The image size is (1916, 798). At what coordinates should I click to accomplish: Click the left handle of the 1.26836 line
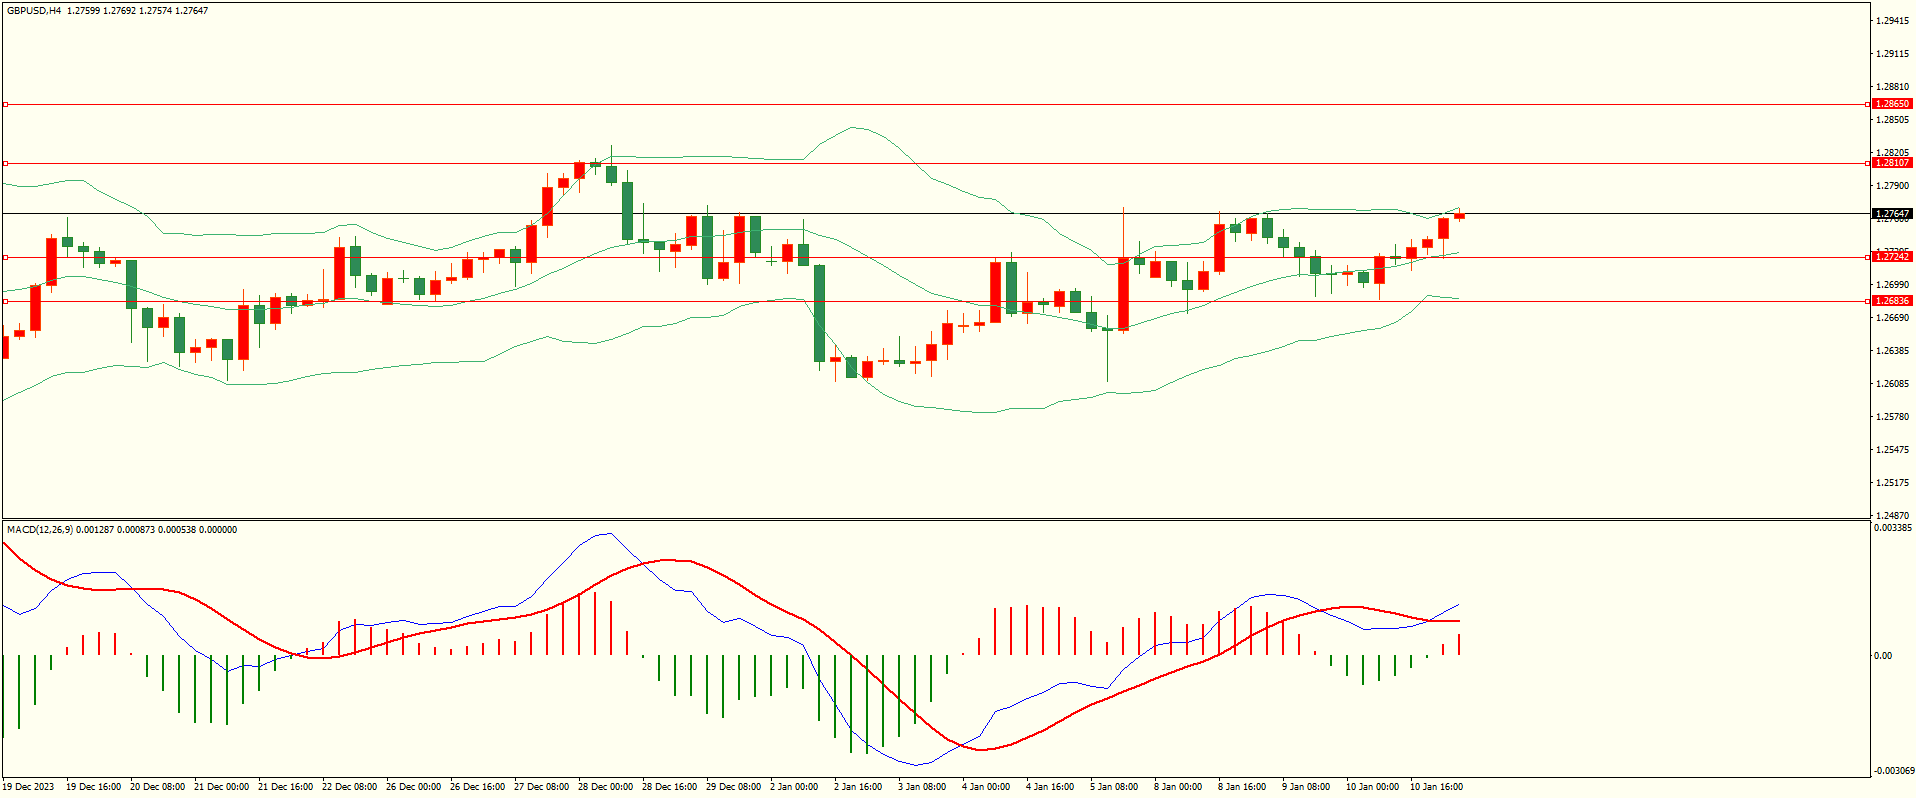point(5,301)
